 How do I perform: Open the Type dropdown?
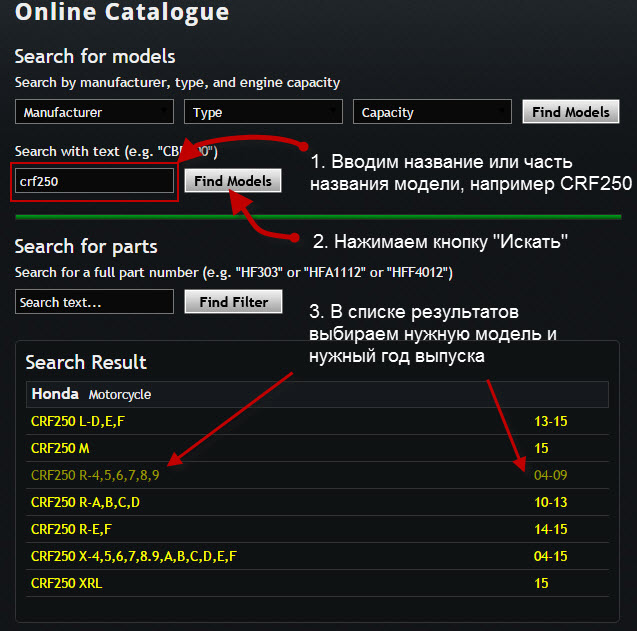coord(263,112)
